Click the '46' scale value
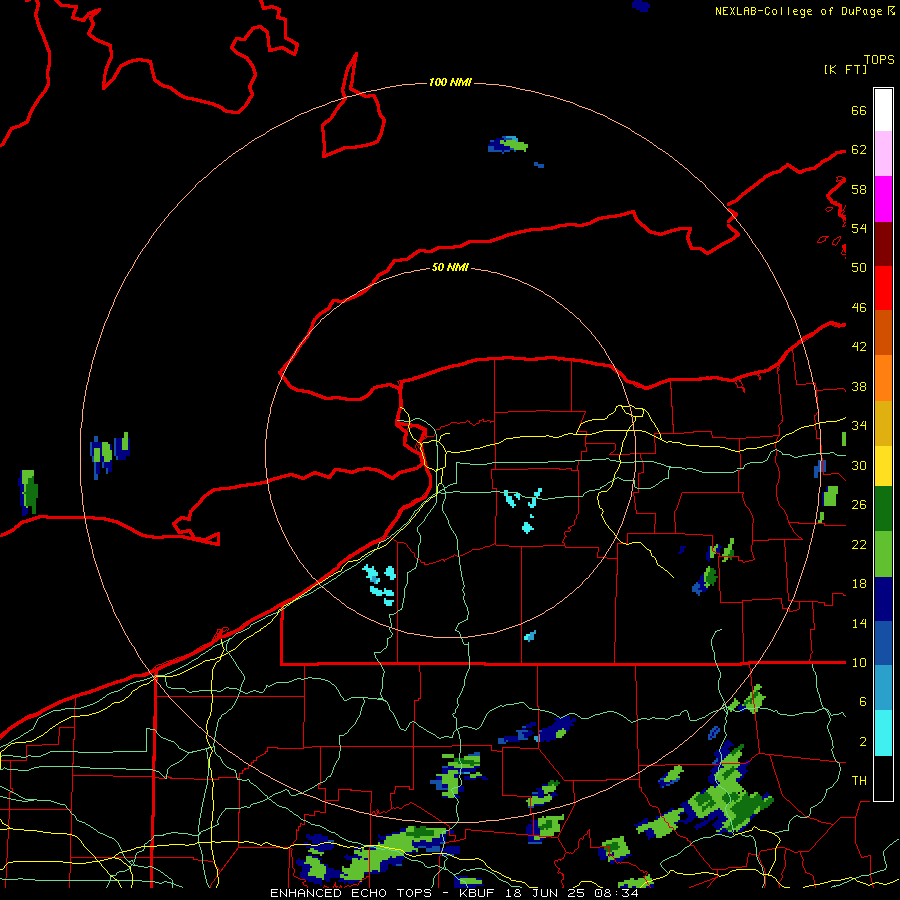The height and width of the screenshot is (900, 900). [x=859, y=308]
